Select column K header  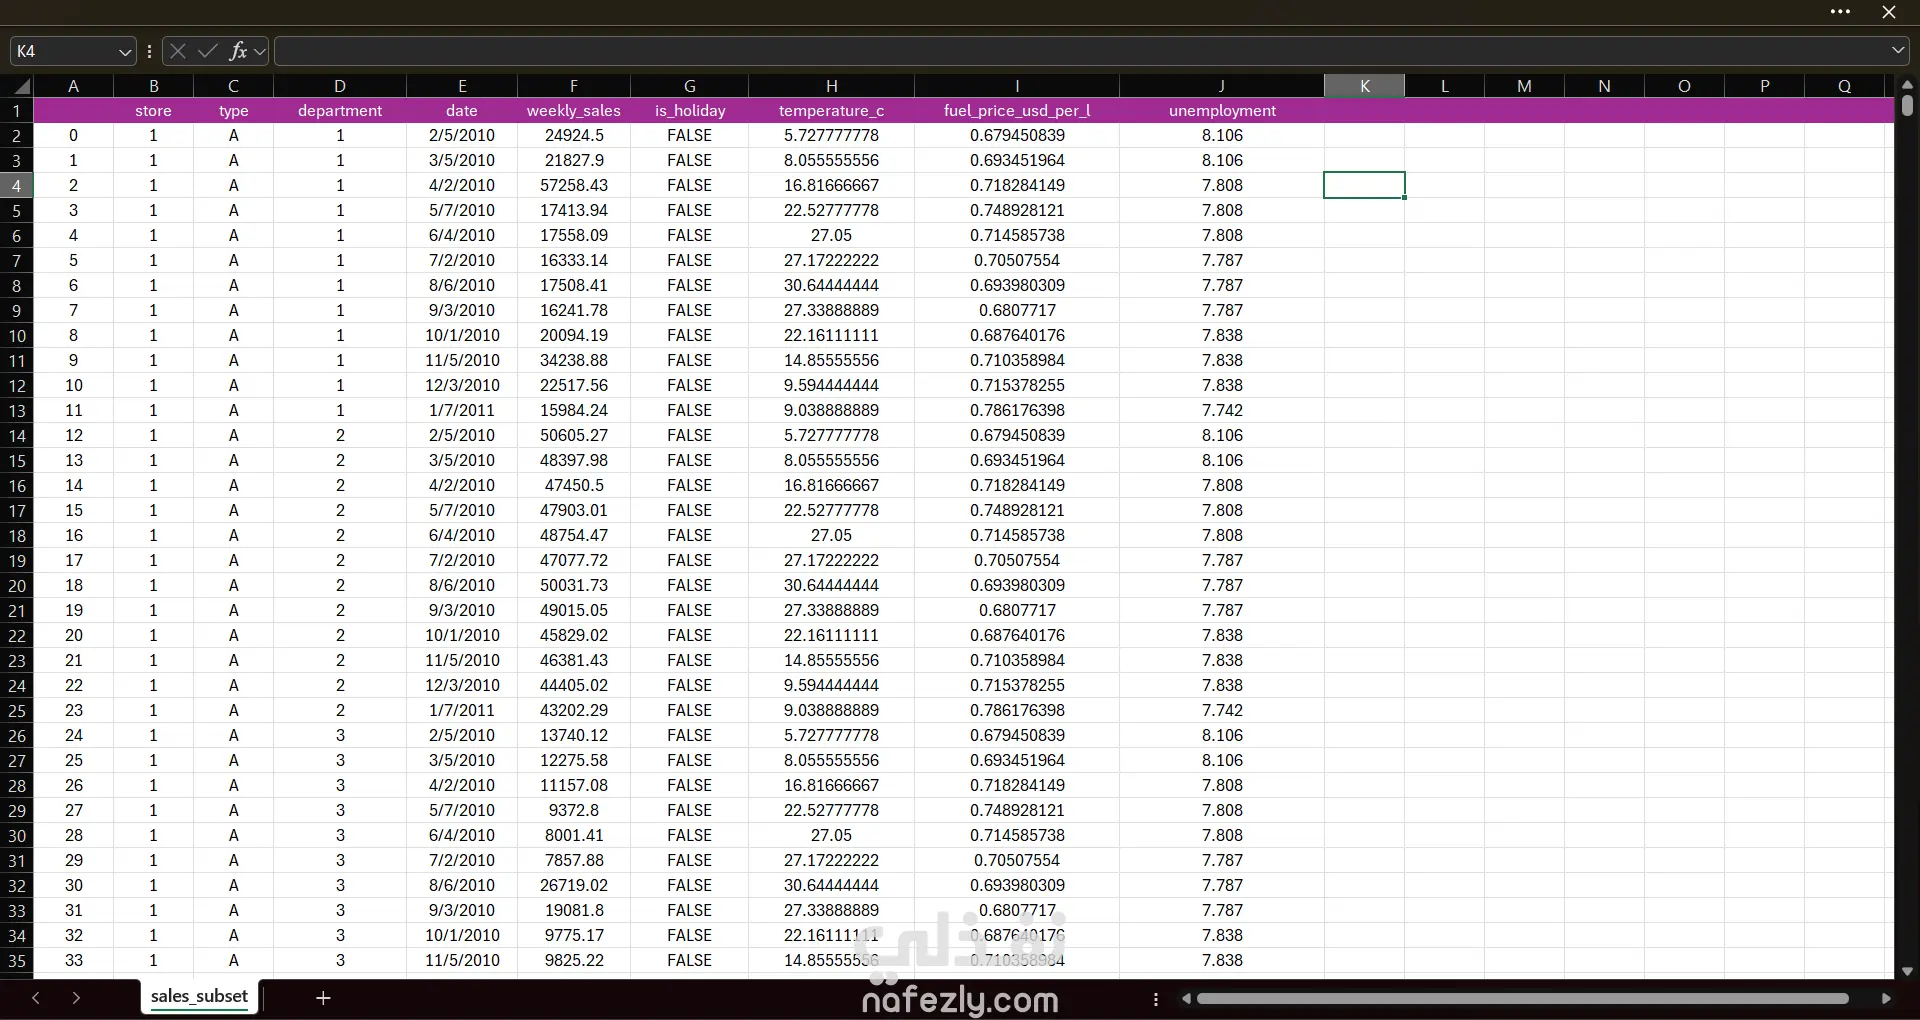[1364, 86]
